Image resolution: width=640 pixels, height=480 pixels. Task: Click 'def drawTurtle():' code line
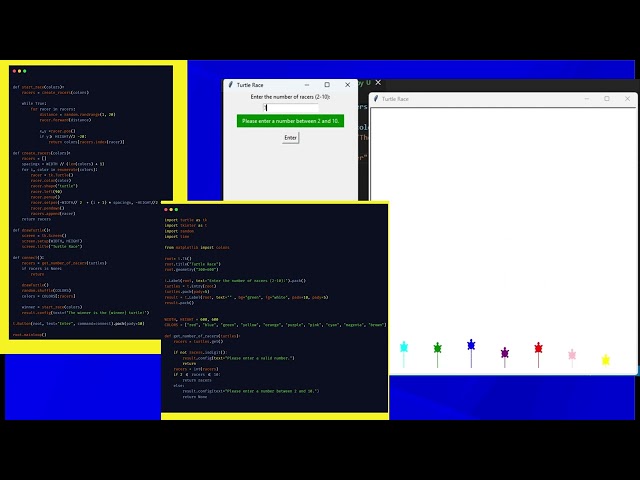coord(31,230)
